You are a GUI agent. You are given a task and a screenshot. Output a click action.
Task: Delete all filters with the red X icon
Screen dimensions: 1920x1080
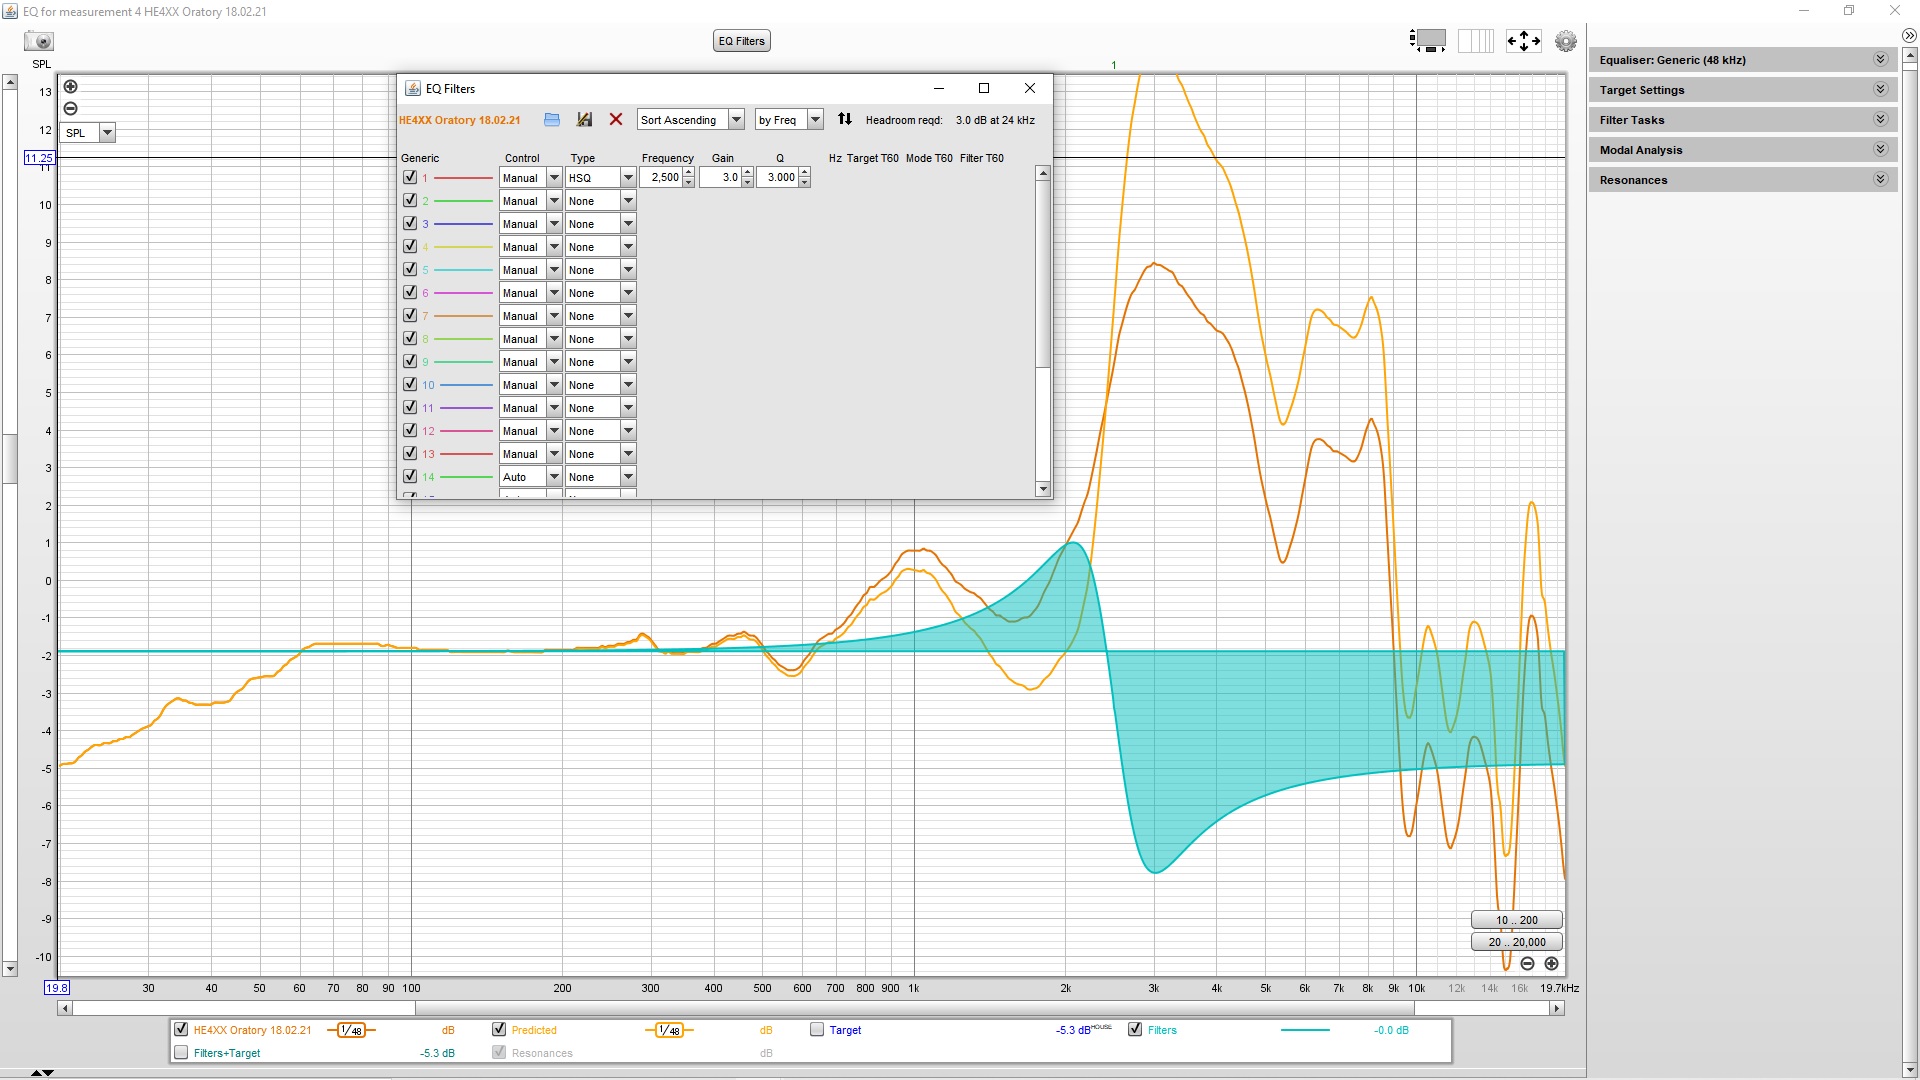616,120
